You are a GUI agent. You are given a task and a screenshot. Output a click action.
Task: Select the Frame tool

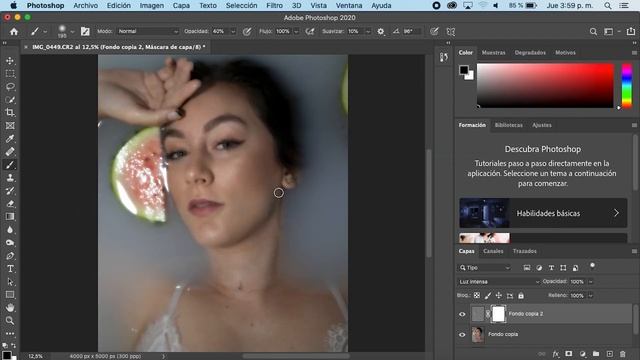point(10,126)
